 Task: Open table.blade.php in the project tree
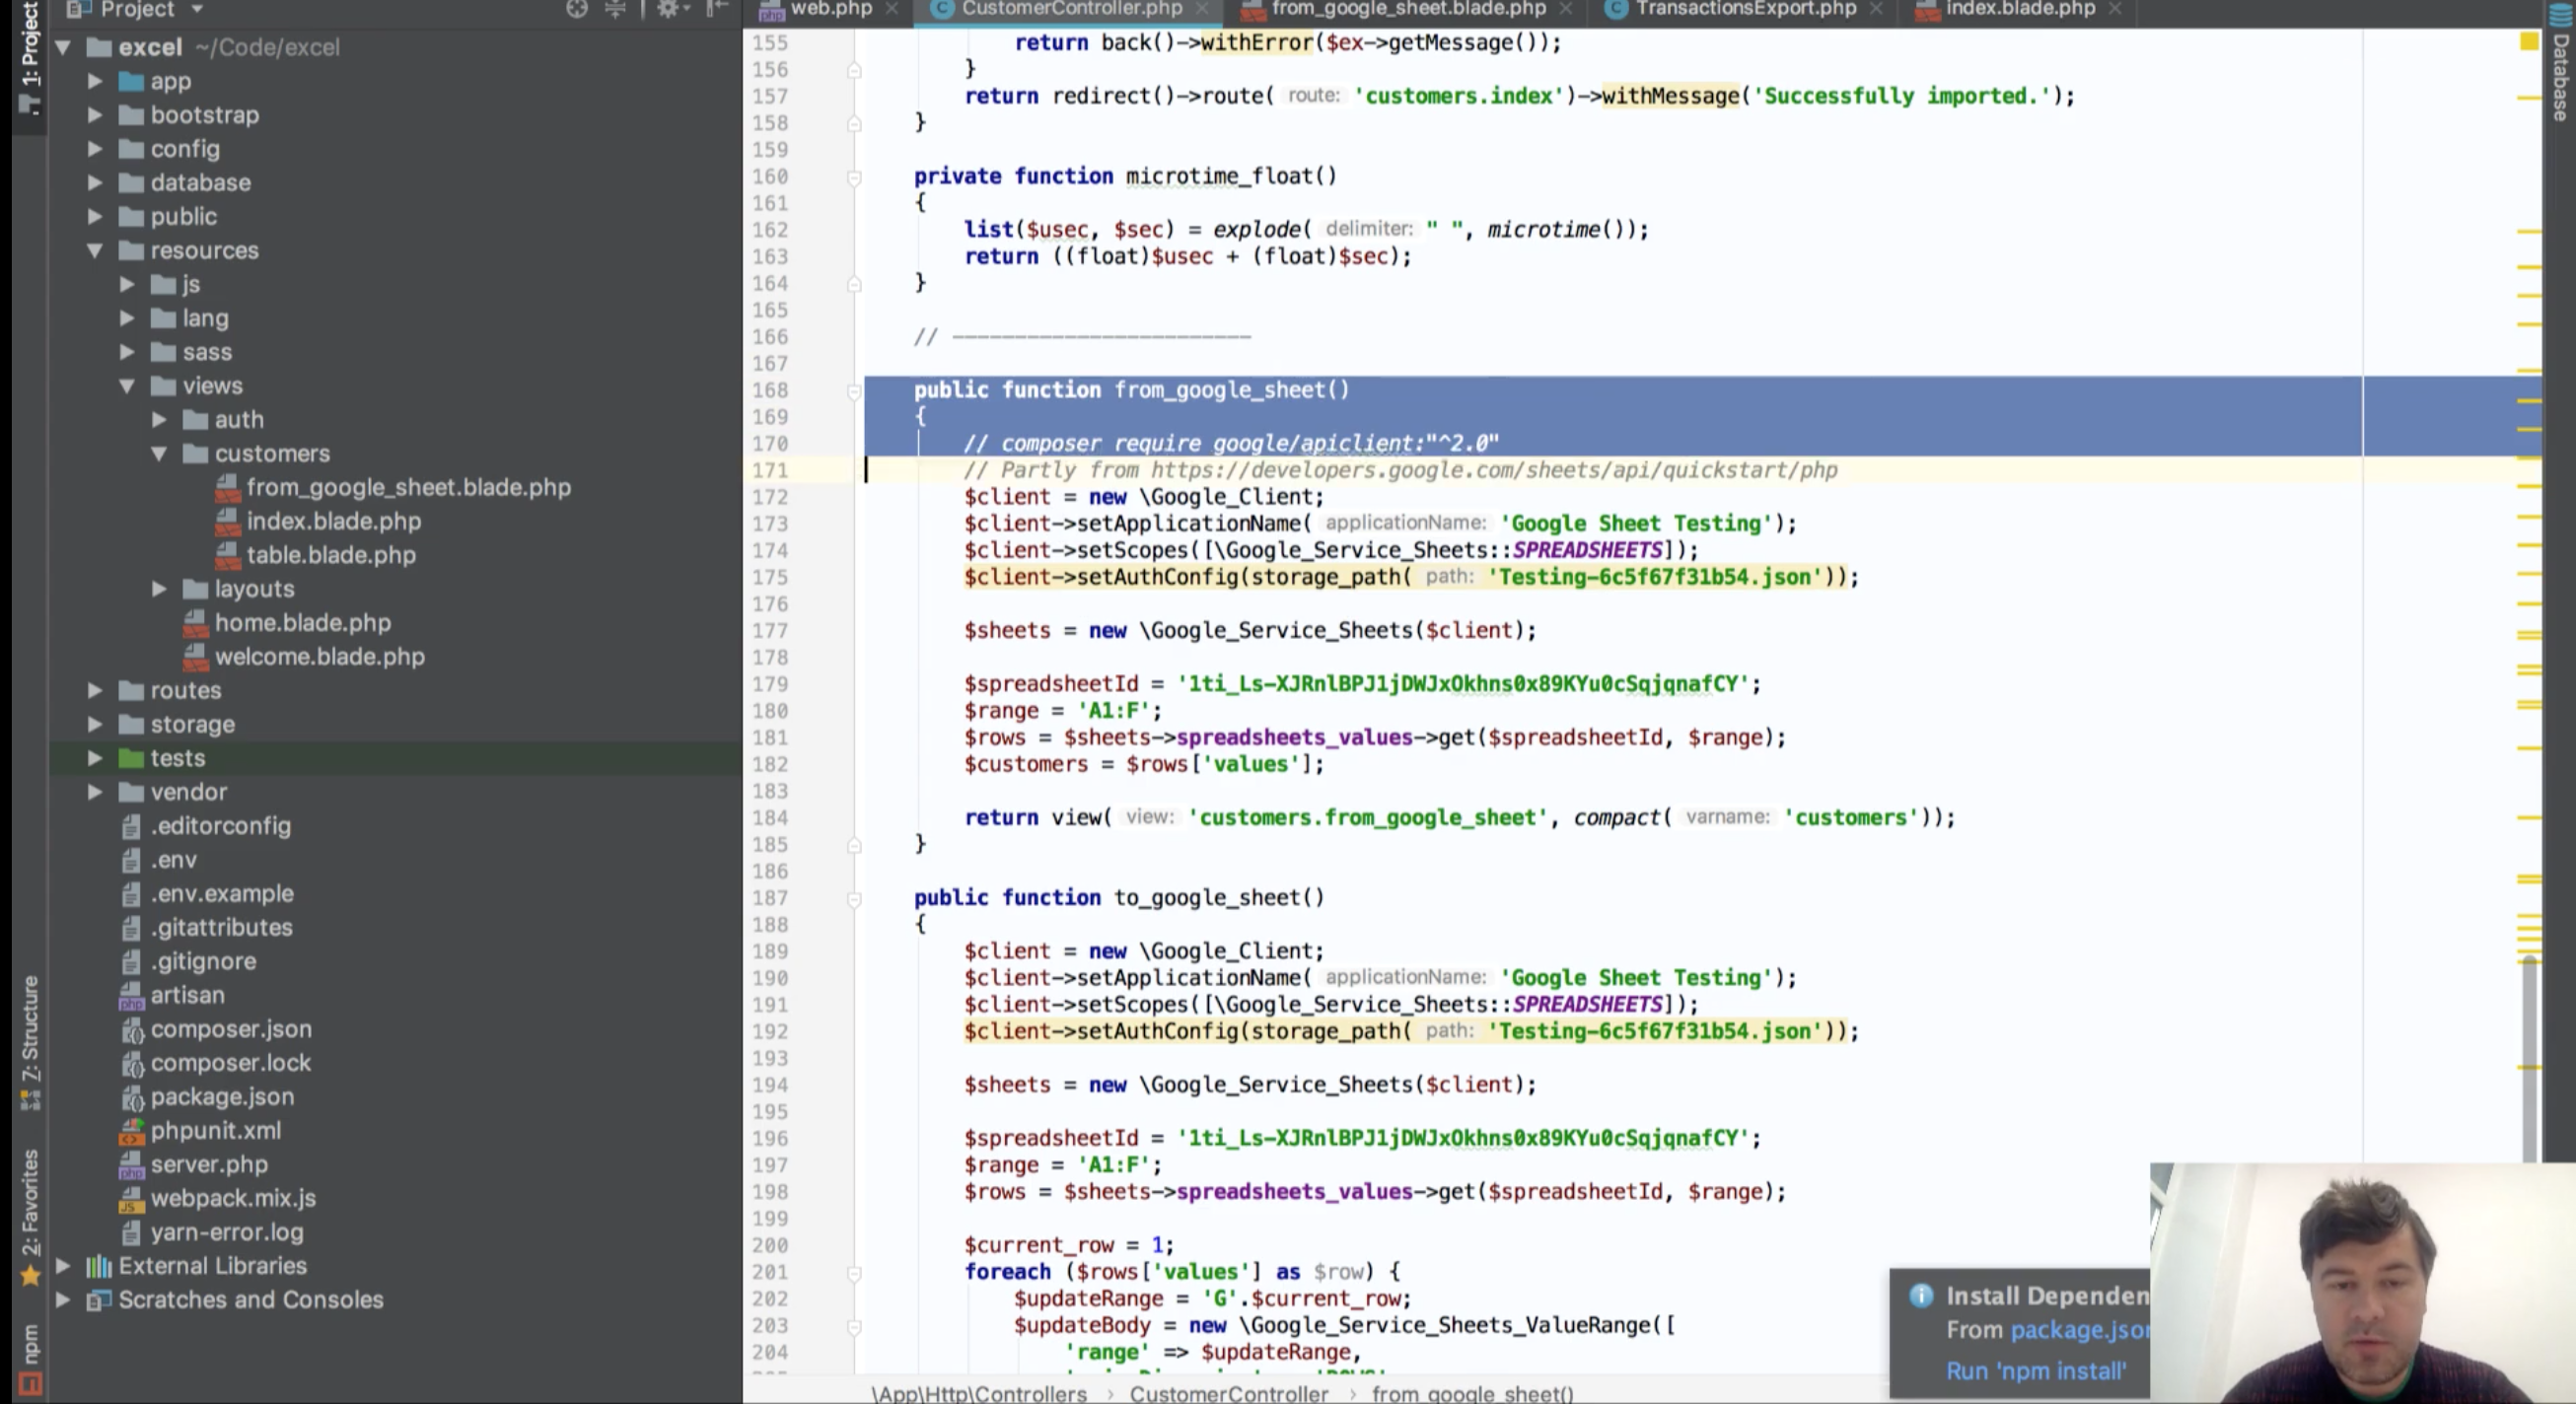pyautogui.click(x=331, y=555)
